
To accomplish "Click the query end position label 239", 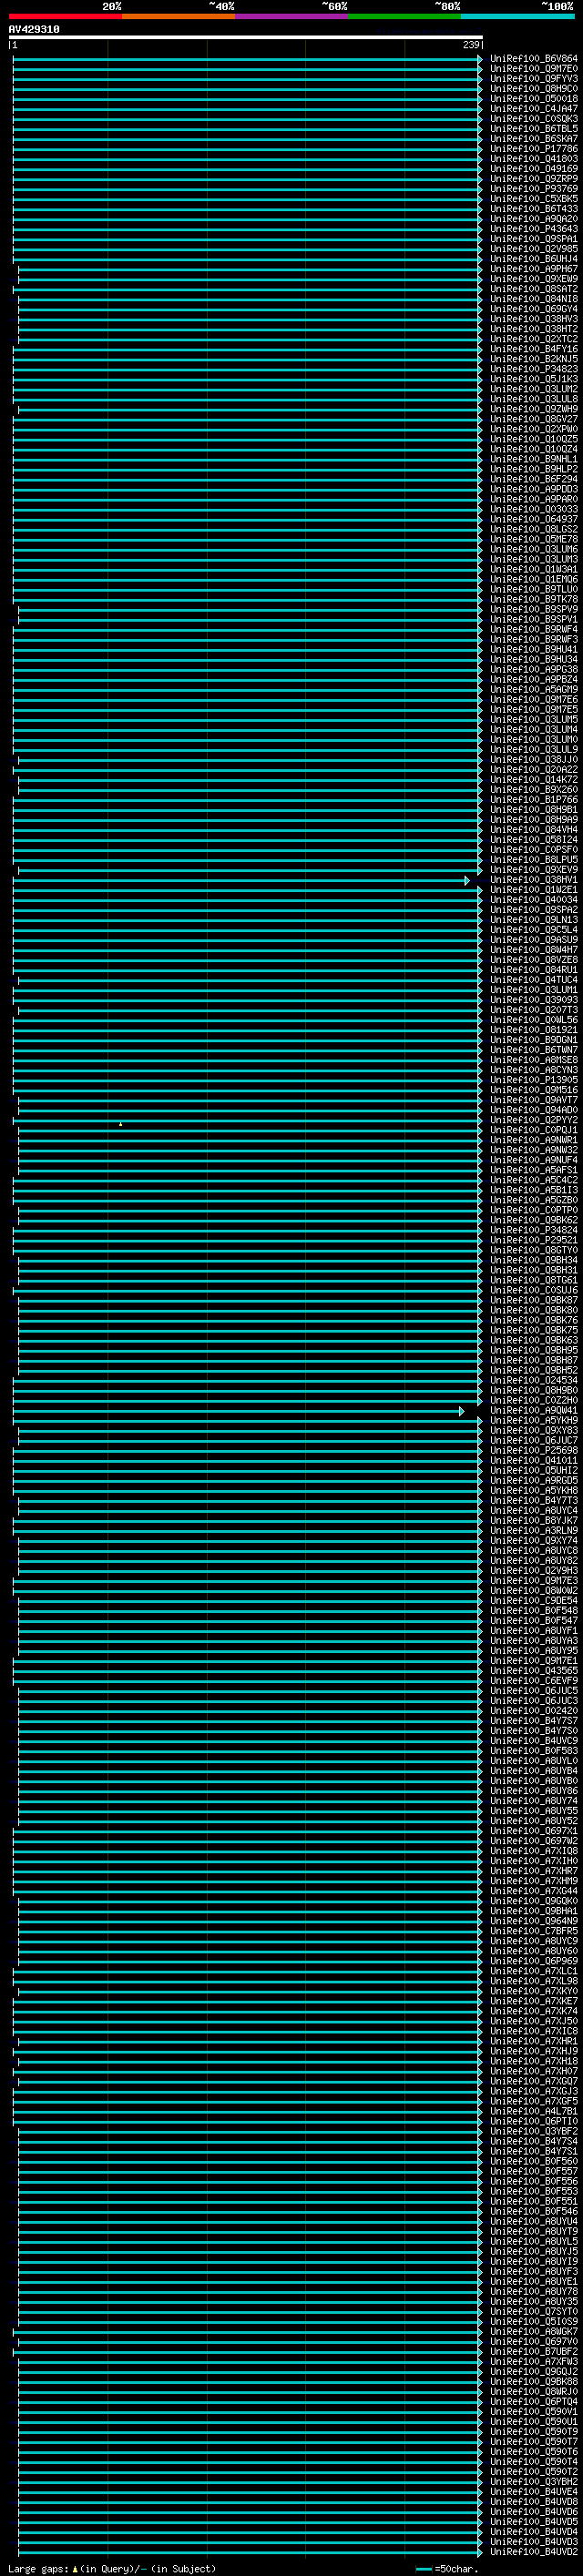I will (471, 45).
